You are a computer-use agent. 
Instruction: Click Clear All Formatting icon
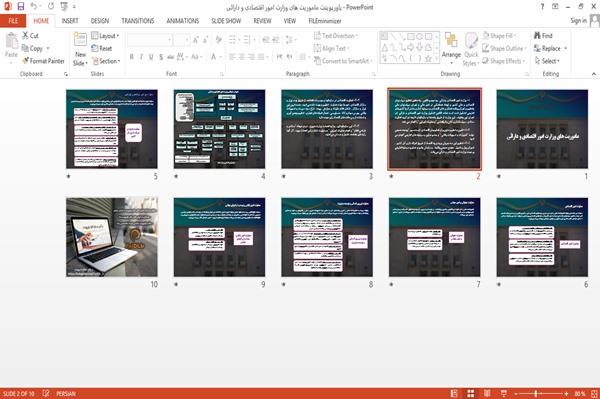coord(219,40)
